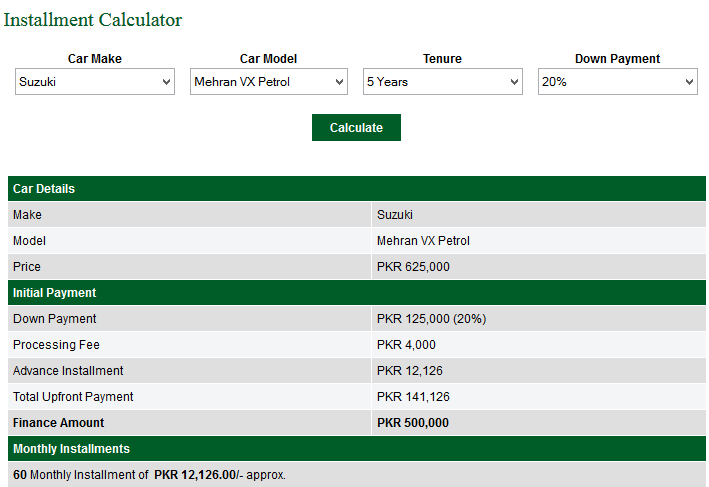Click the Price row label
709x487 pixels.
click(27, 267)
